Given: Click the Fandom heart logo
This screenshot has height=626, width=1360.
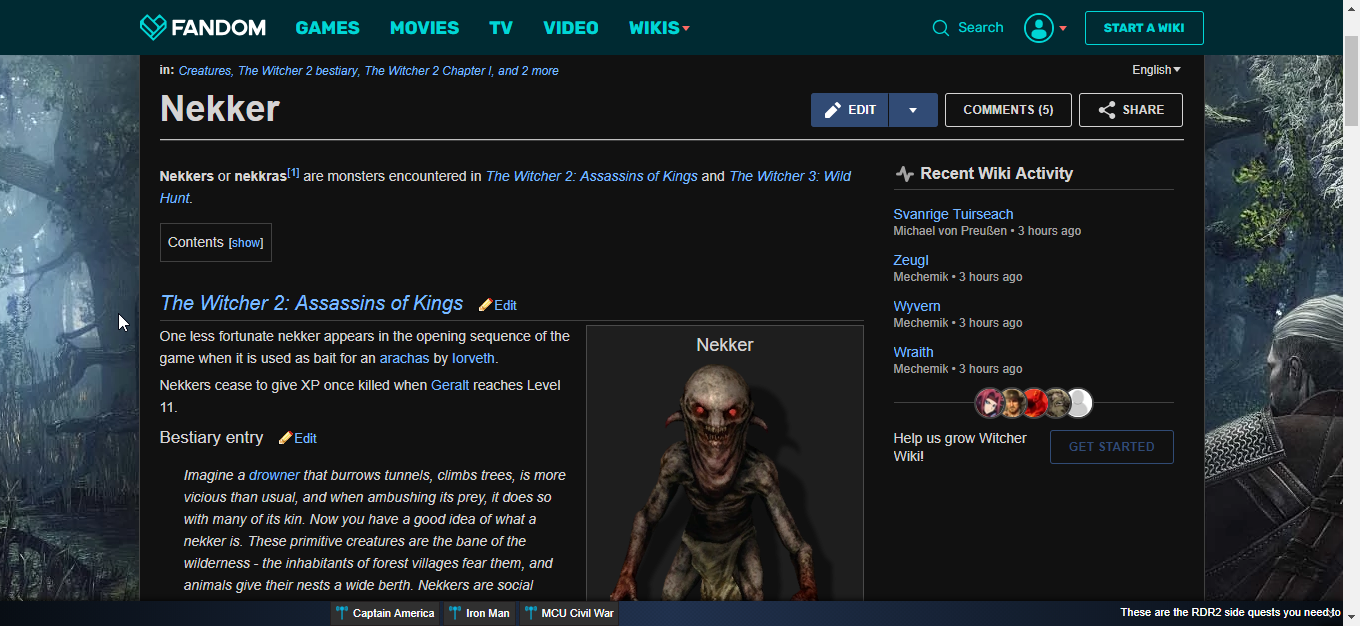Looking at the screenshot, I should coord(153,27).
